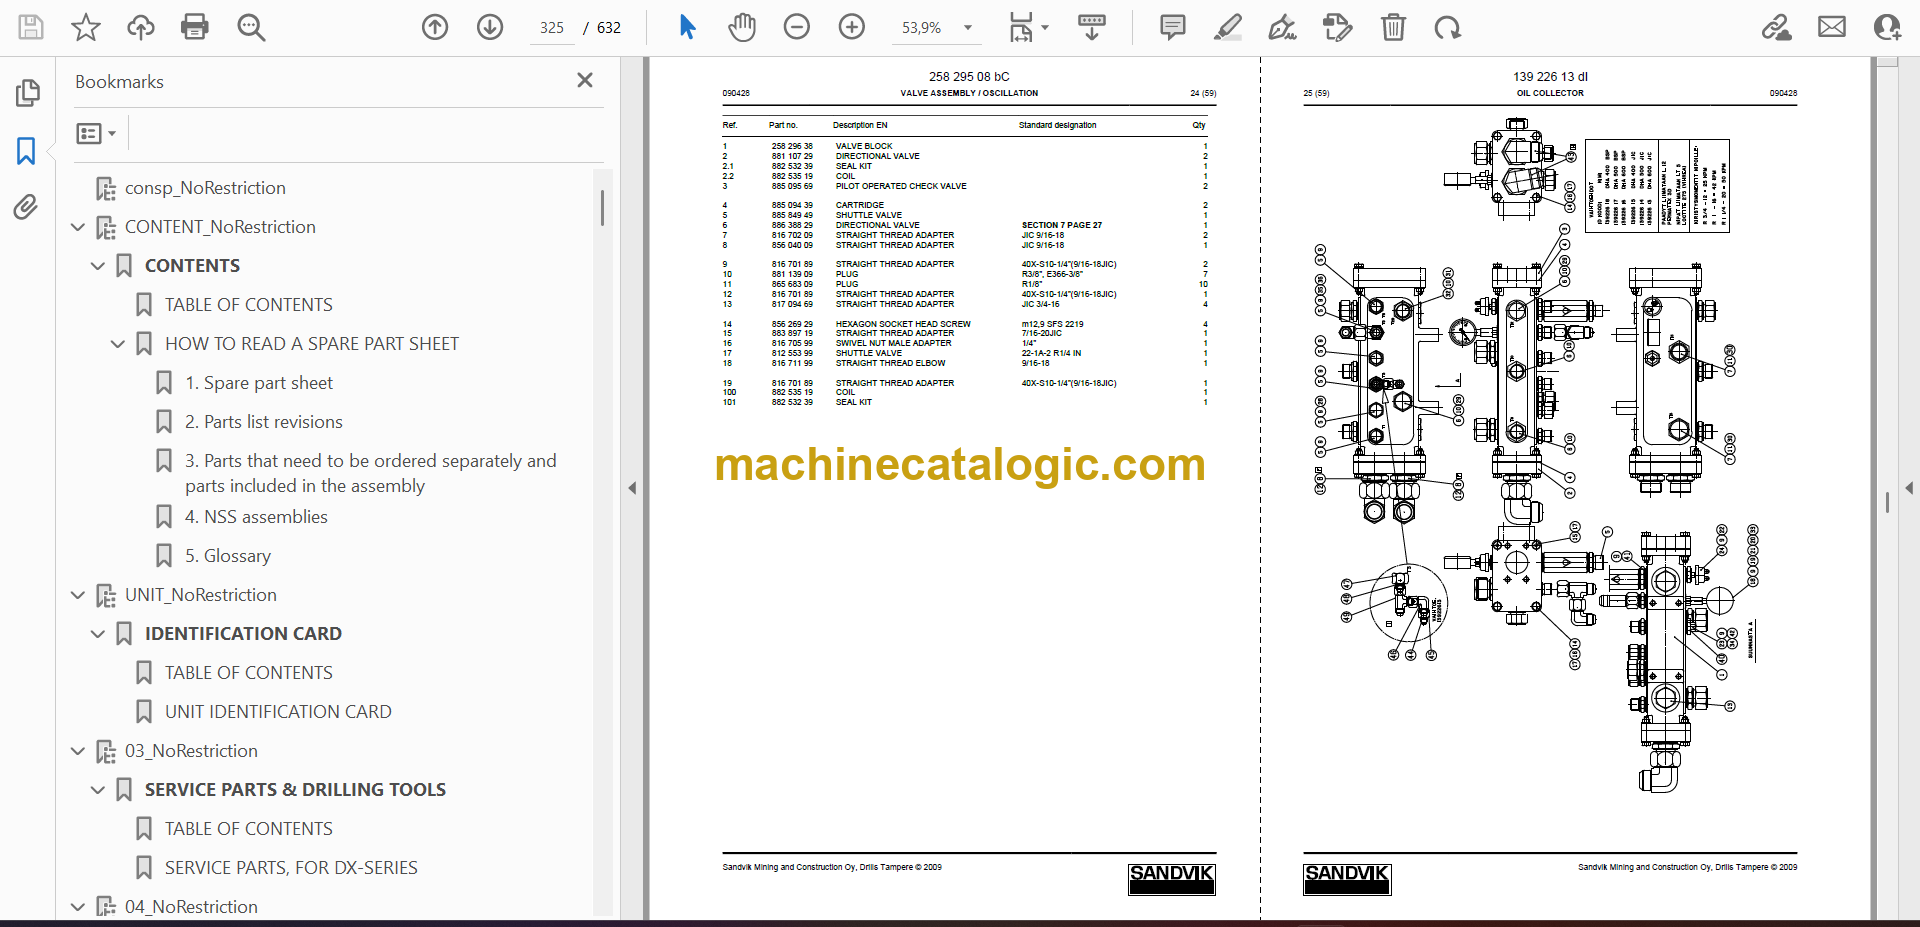The height and width of the screenshot is (927, 1920).
Task: Select the Hand pan tool
Action: click(741, 27)
